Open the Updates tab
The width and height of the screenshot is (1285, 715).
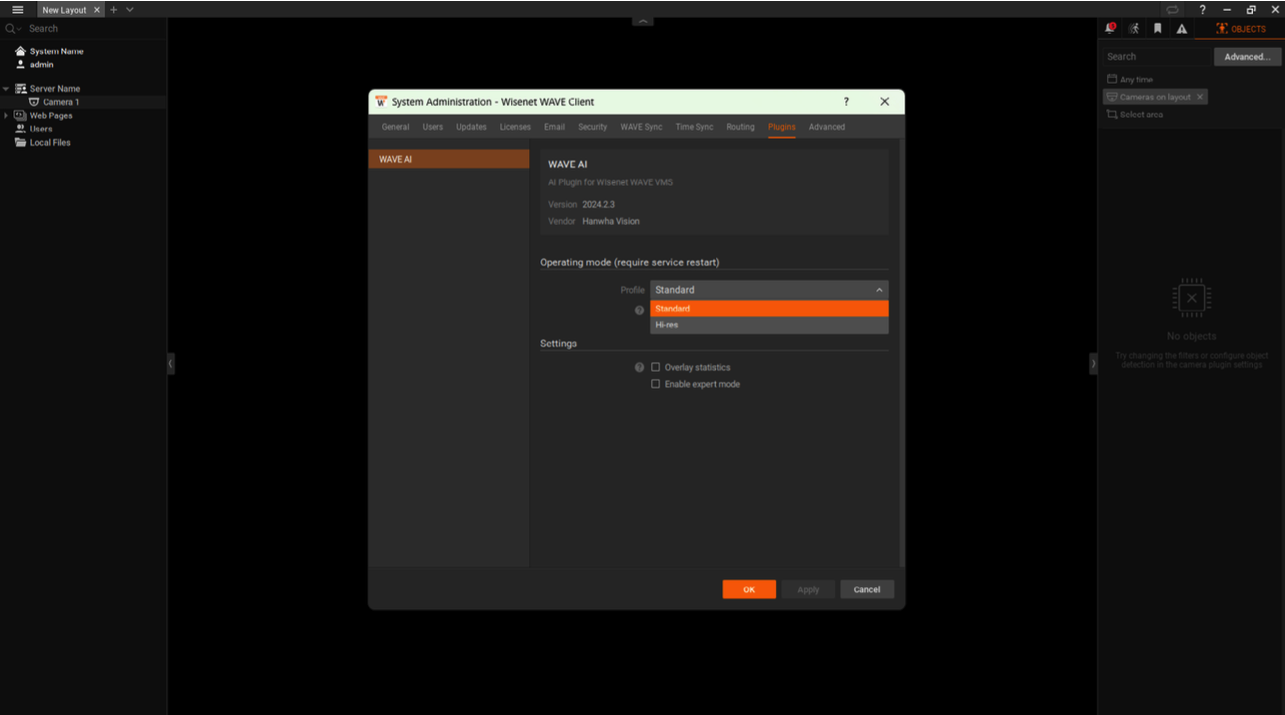471,127
